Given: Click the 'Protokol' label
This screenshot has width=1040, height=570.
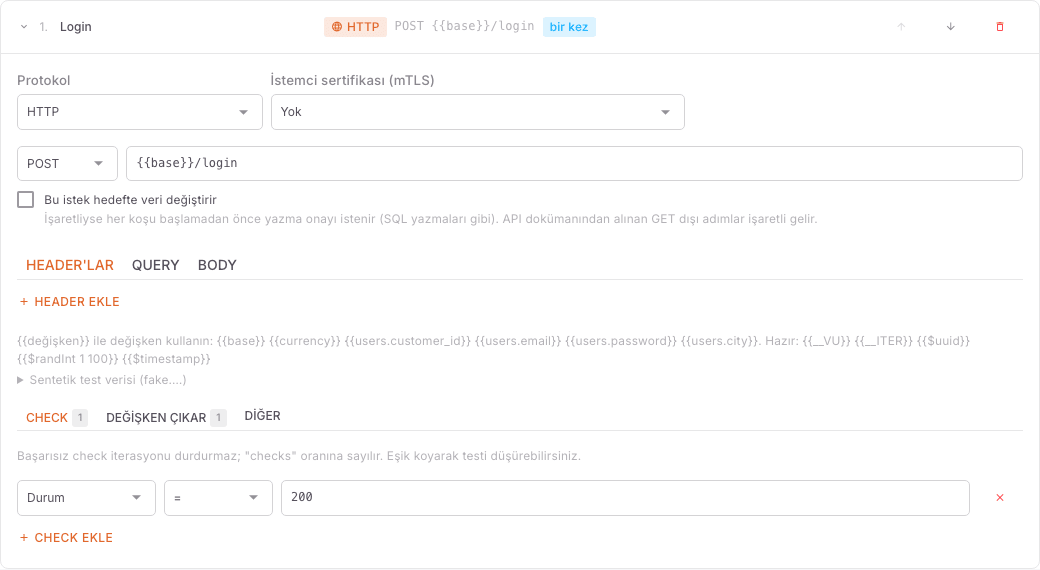Looking at the screenshot, I should pyautogui.click(x=44, y=80).
